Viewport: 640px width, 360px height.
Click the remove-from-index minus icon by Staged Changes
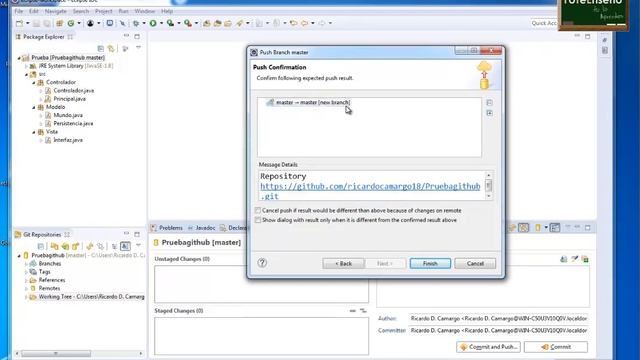pos(353,311)
